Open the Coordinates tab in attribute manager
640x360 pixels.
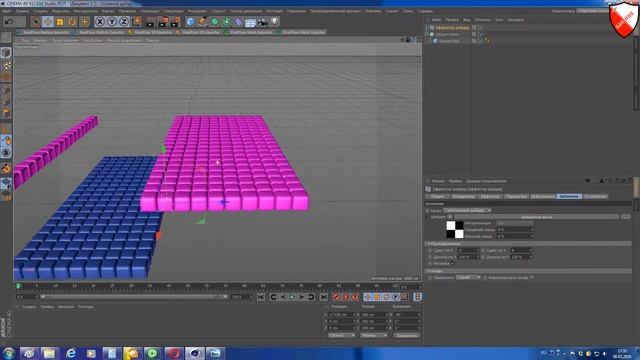pyautogui.click(x=463, y=196)
